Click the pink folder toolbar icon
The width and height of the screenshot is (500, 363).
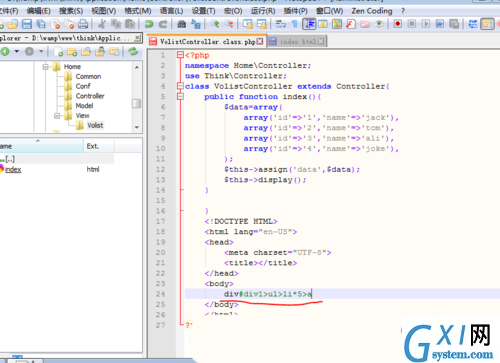[365, 24]
